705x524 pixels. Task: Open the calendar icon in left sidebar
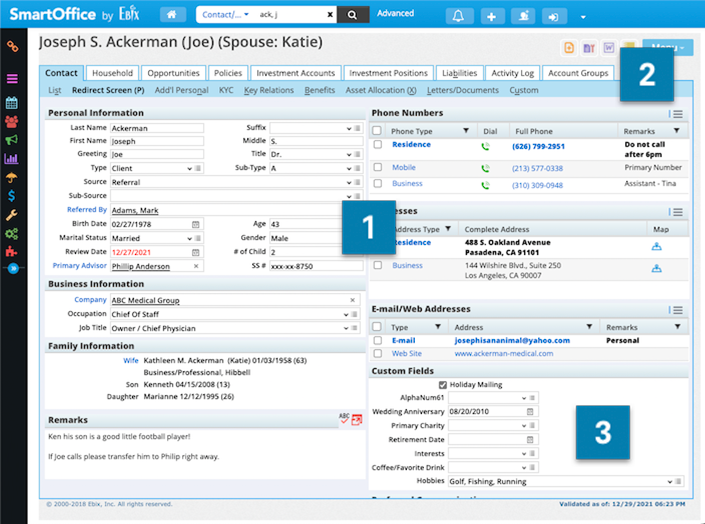12,103
